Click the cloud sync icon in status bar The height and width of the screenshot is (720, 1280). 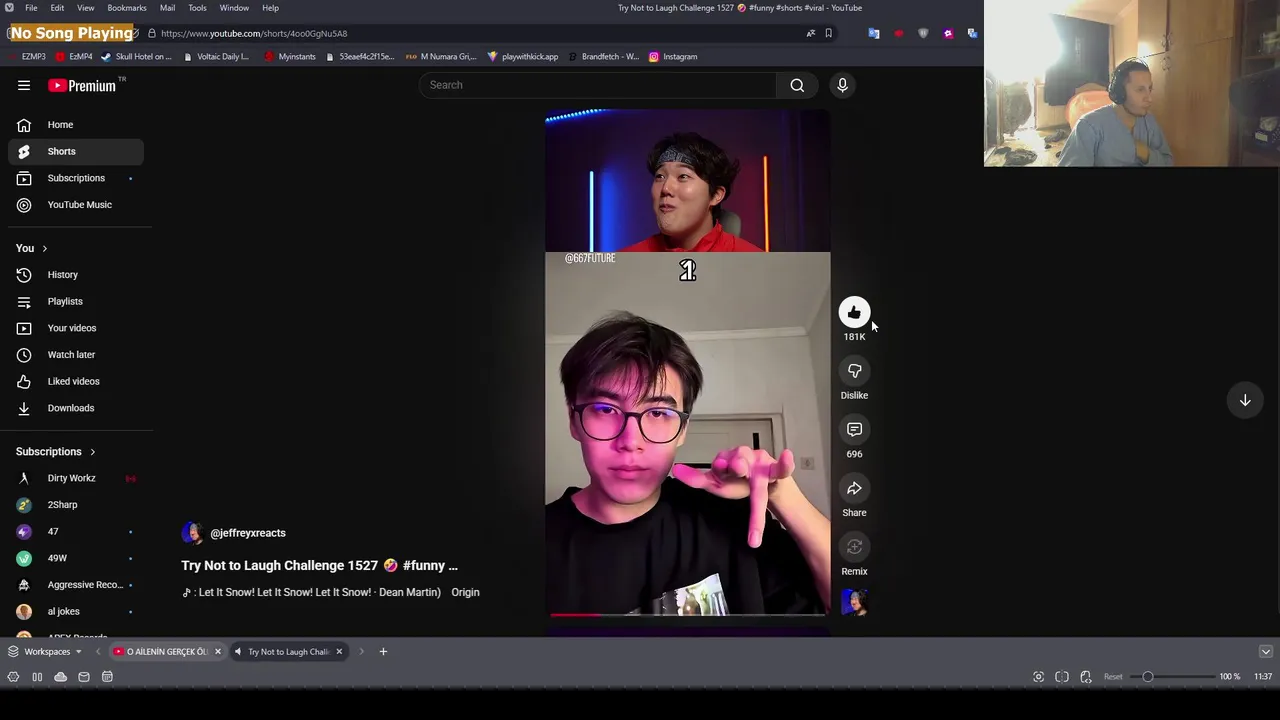pos(60,677)
